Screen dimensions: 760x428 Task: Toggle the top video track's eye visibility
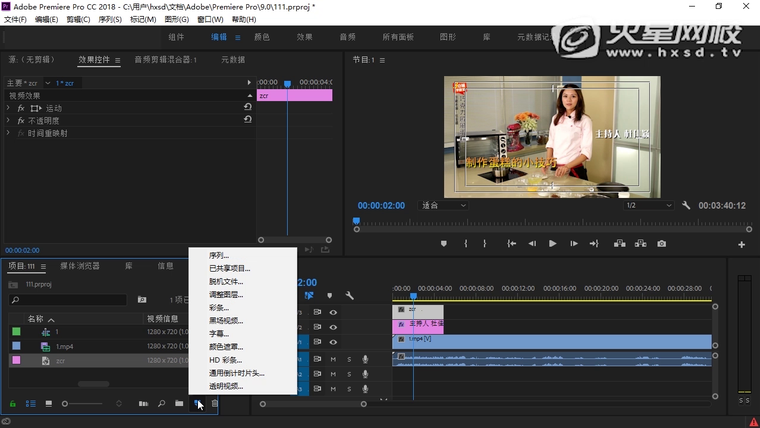(333, 312)
